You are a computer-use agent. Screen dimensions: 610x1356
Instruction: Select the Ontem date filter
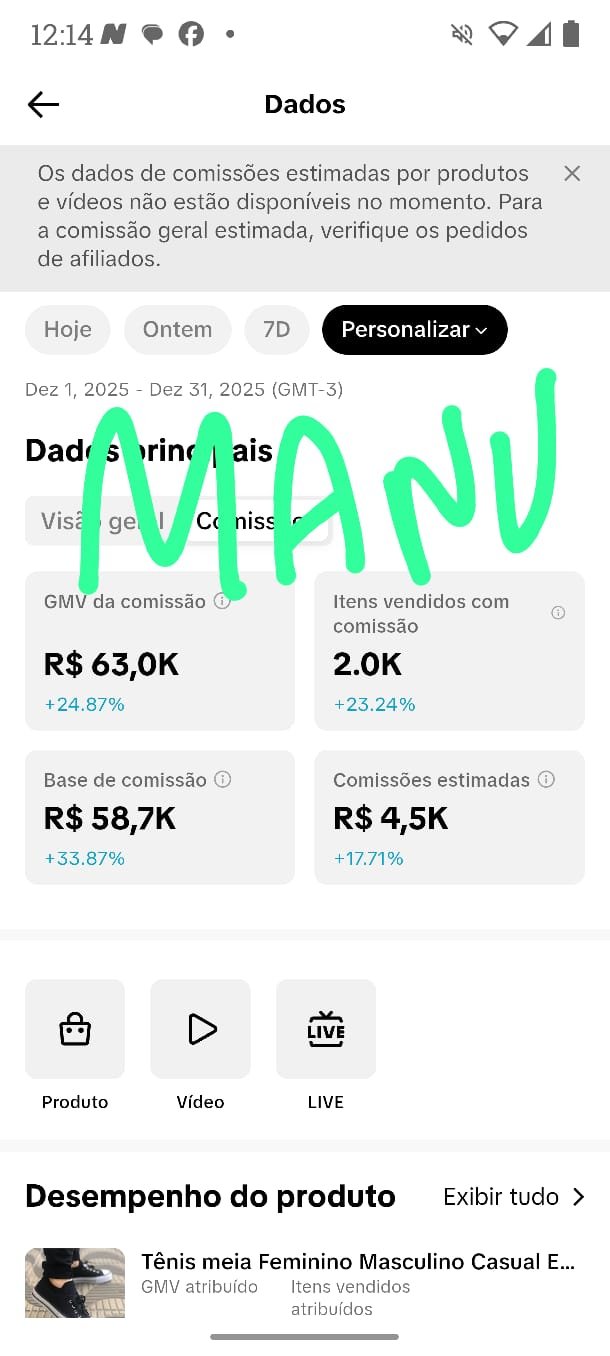(x=177, y=329)
